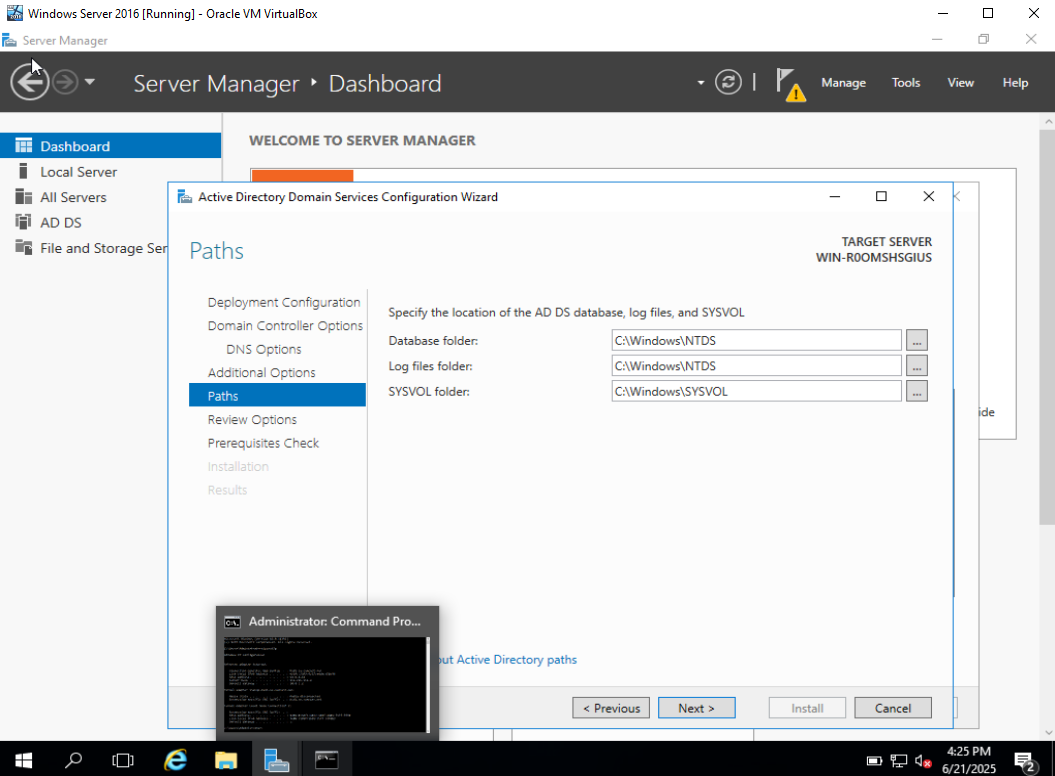The height and width of the screenshot is (776, 1055).
Task: Open the notifications flag with warning
Action: tap(790, 83)
